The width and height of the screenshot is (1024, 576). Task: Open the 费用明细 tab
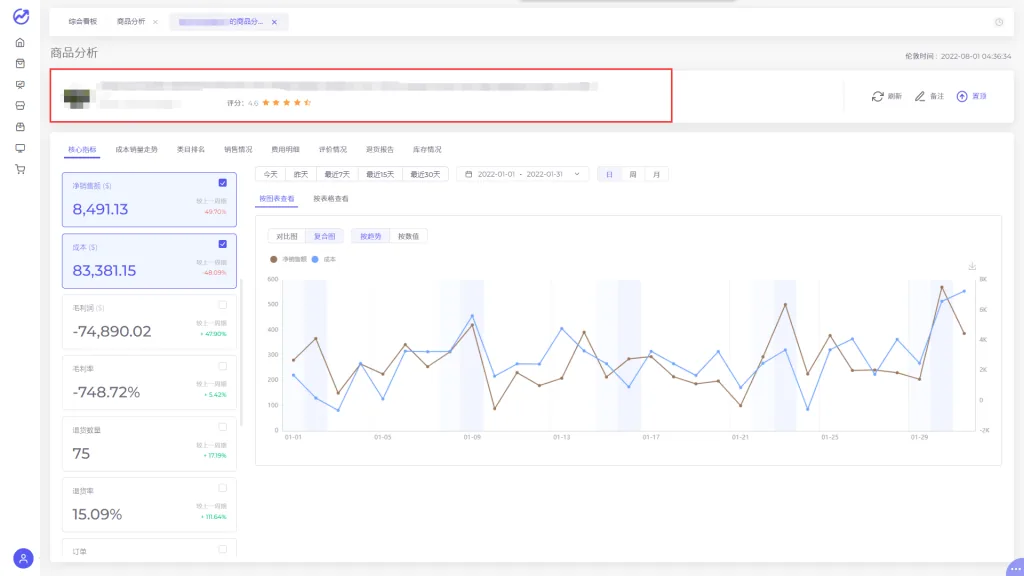pos(285,150)
